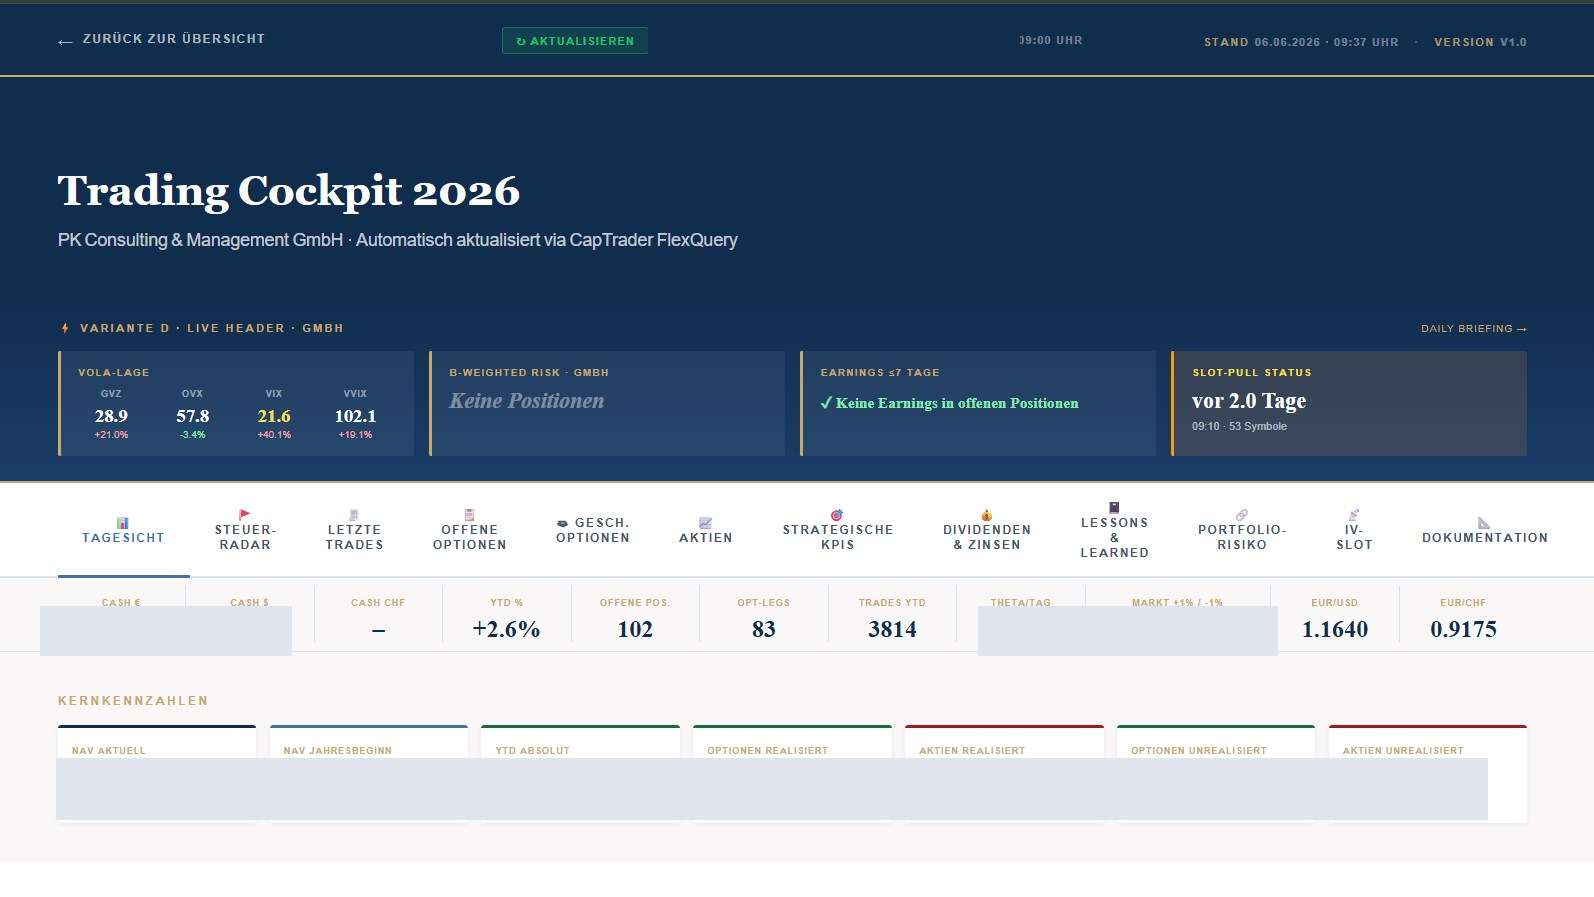Click the NAV Aktuell card
The height and width of the screenshot is (897, 1594).
pos(157,774)
